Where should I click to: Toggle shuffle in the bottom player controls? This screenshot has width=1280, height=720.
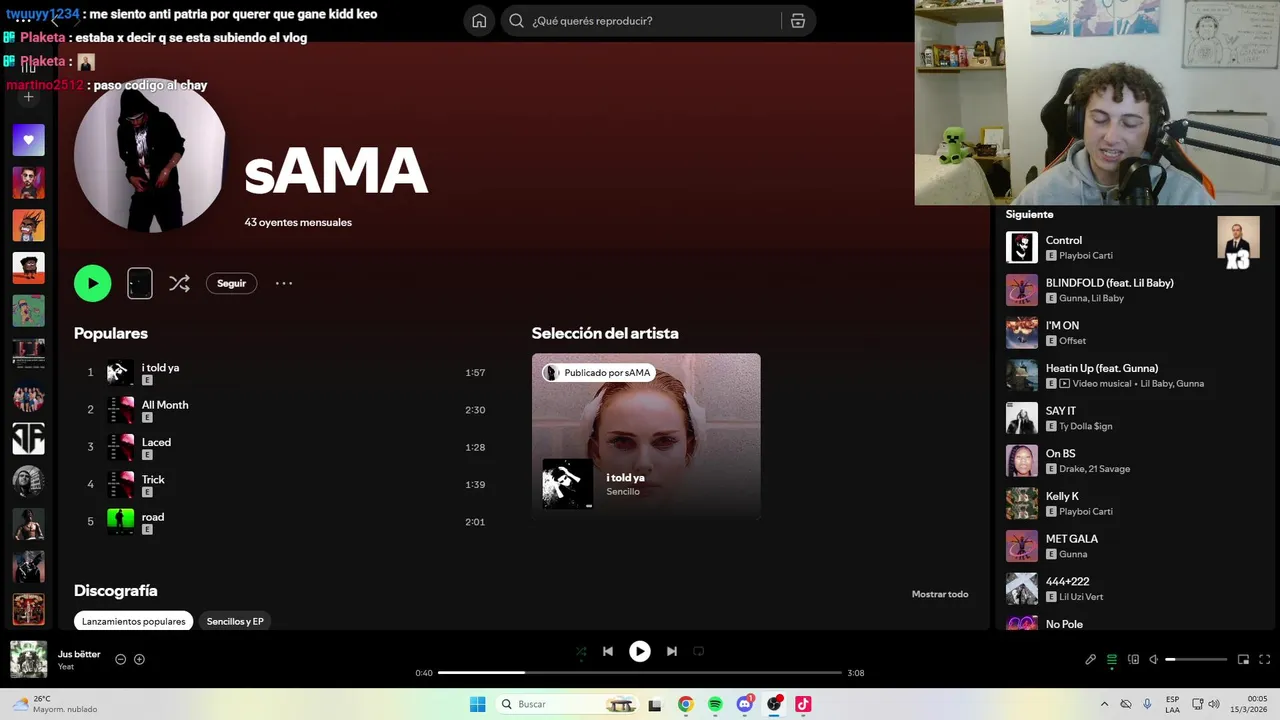(581, 651)
